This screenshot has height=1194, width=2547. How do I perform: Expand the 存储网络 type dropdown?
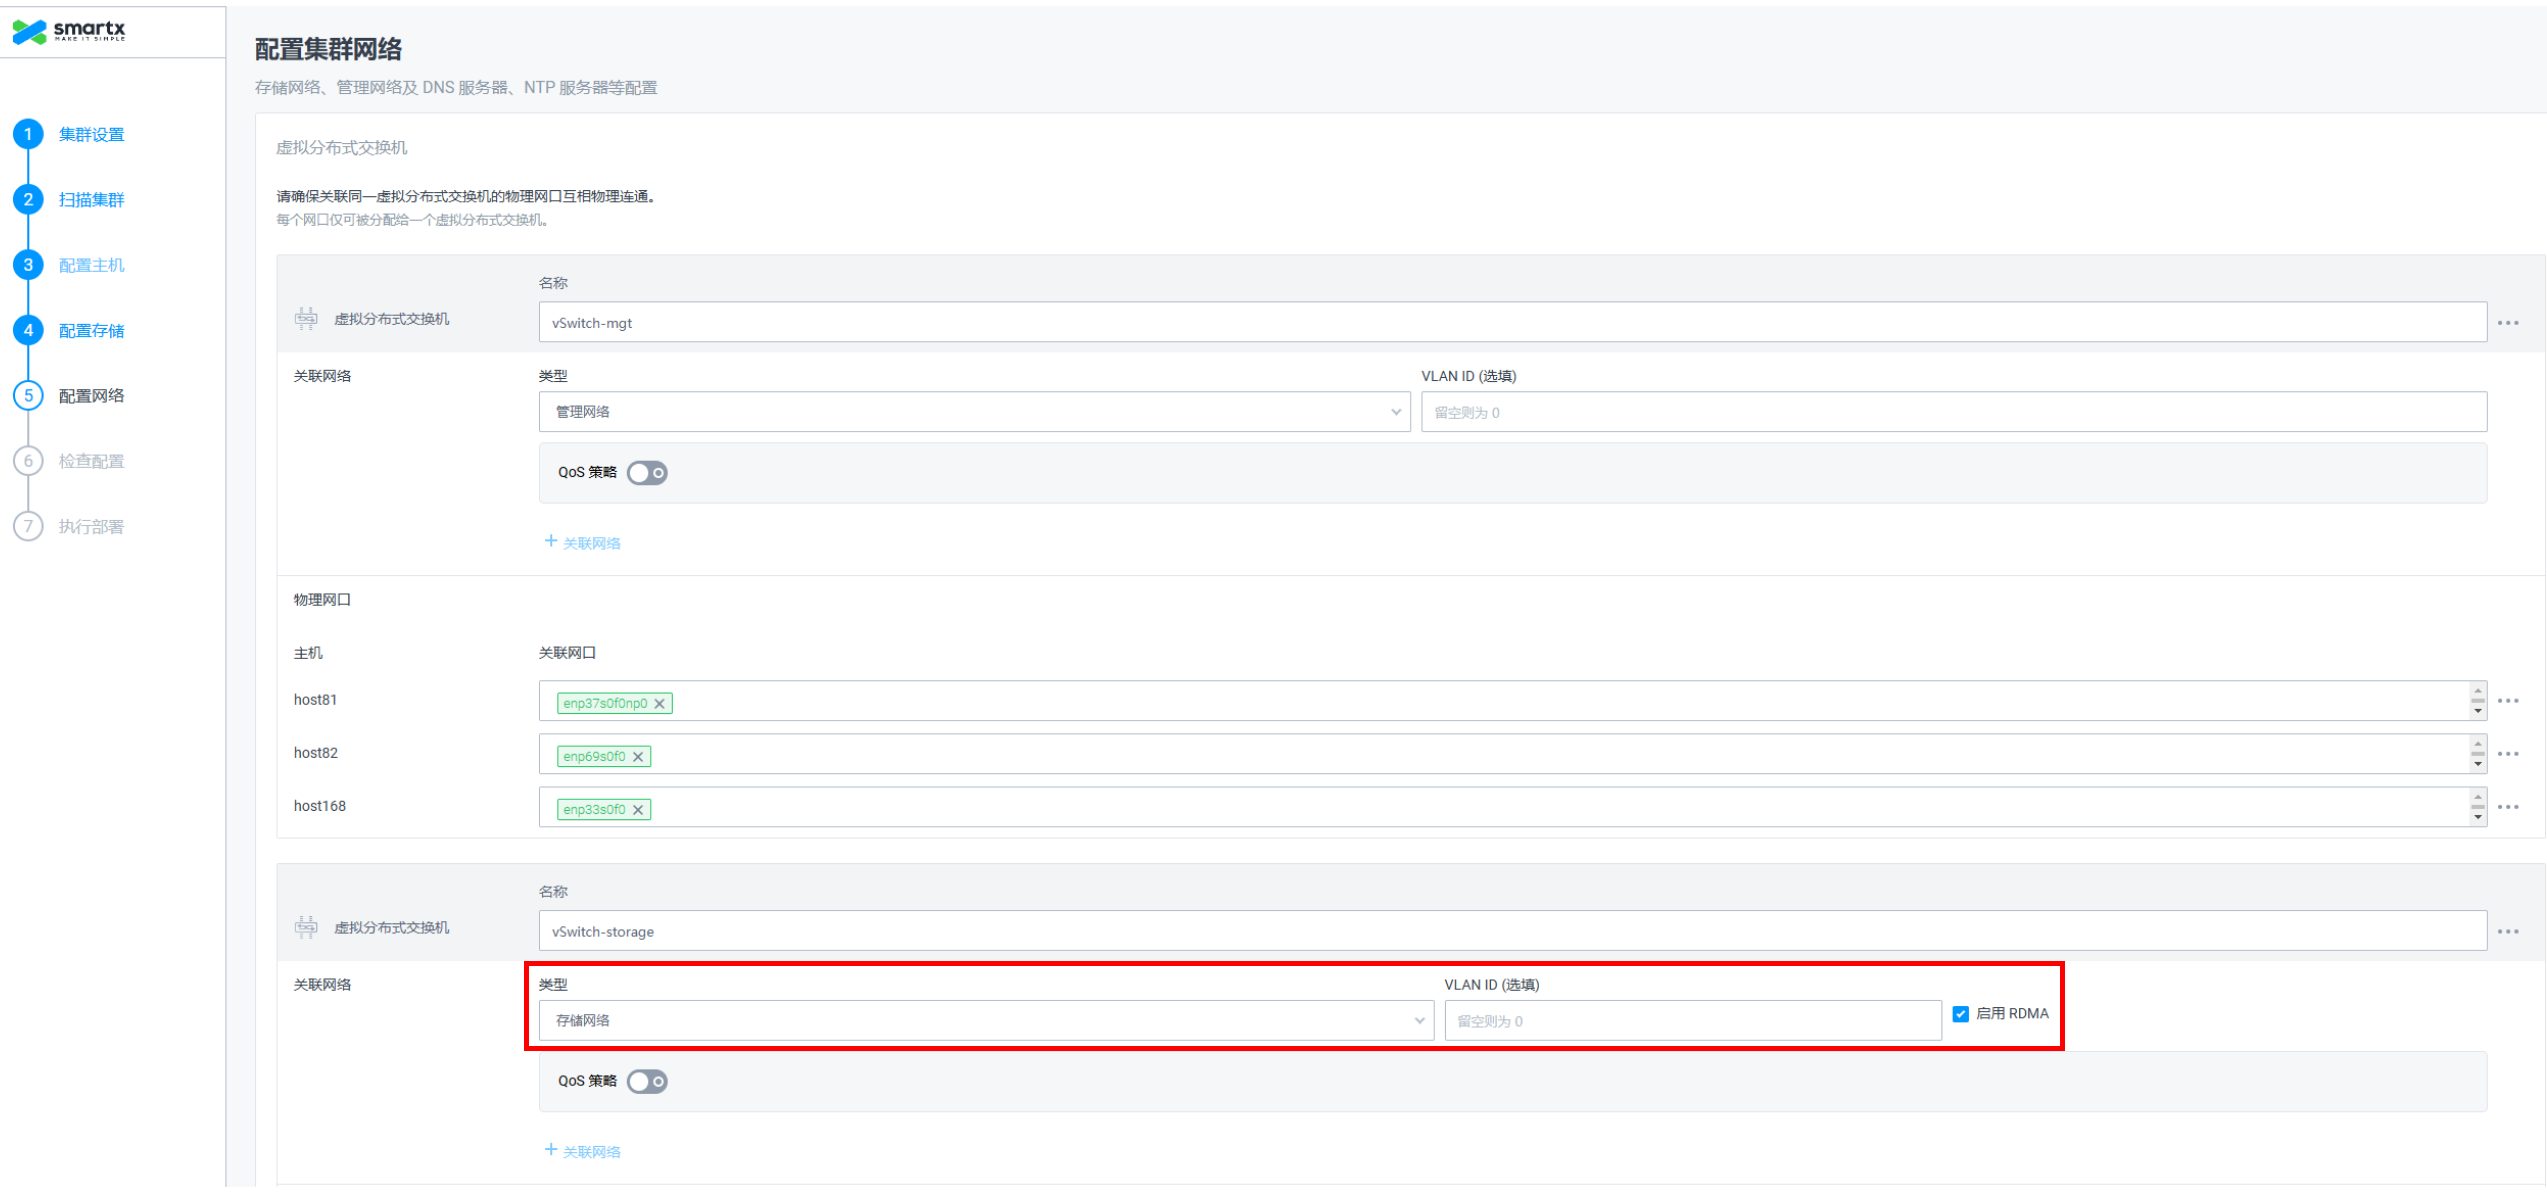(x=986, y=1021)
